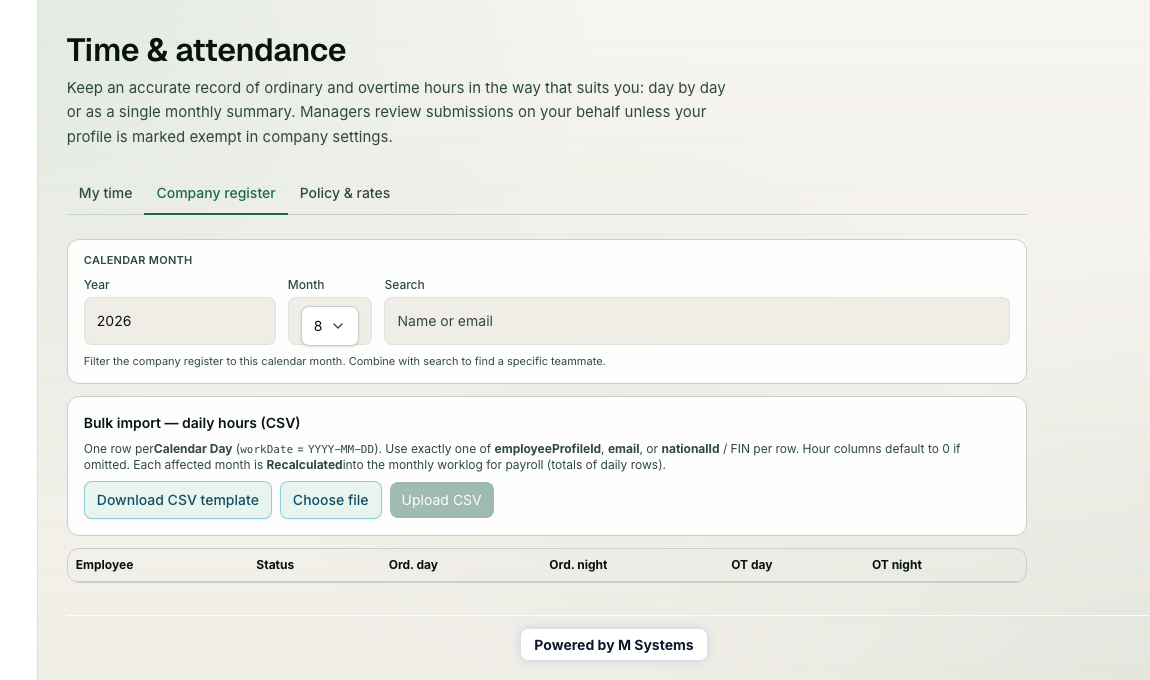This screenshot has height=680, width=1150.
Task: Click the CALENDAR MONTH section label
Action: click(x=138, y=260)
